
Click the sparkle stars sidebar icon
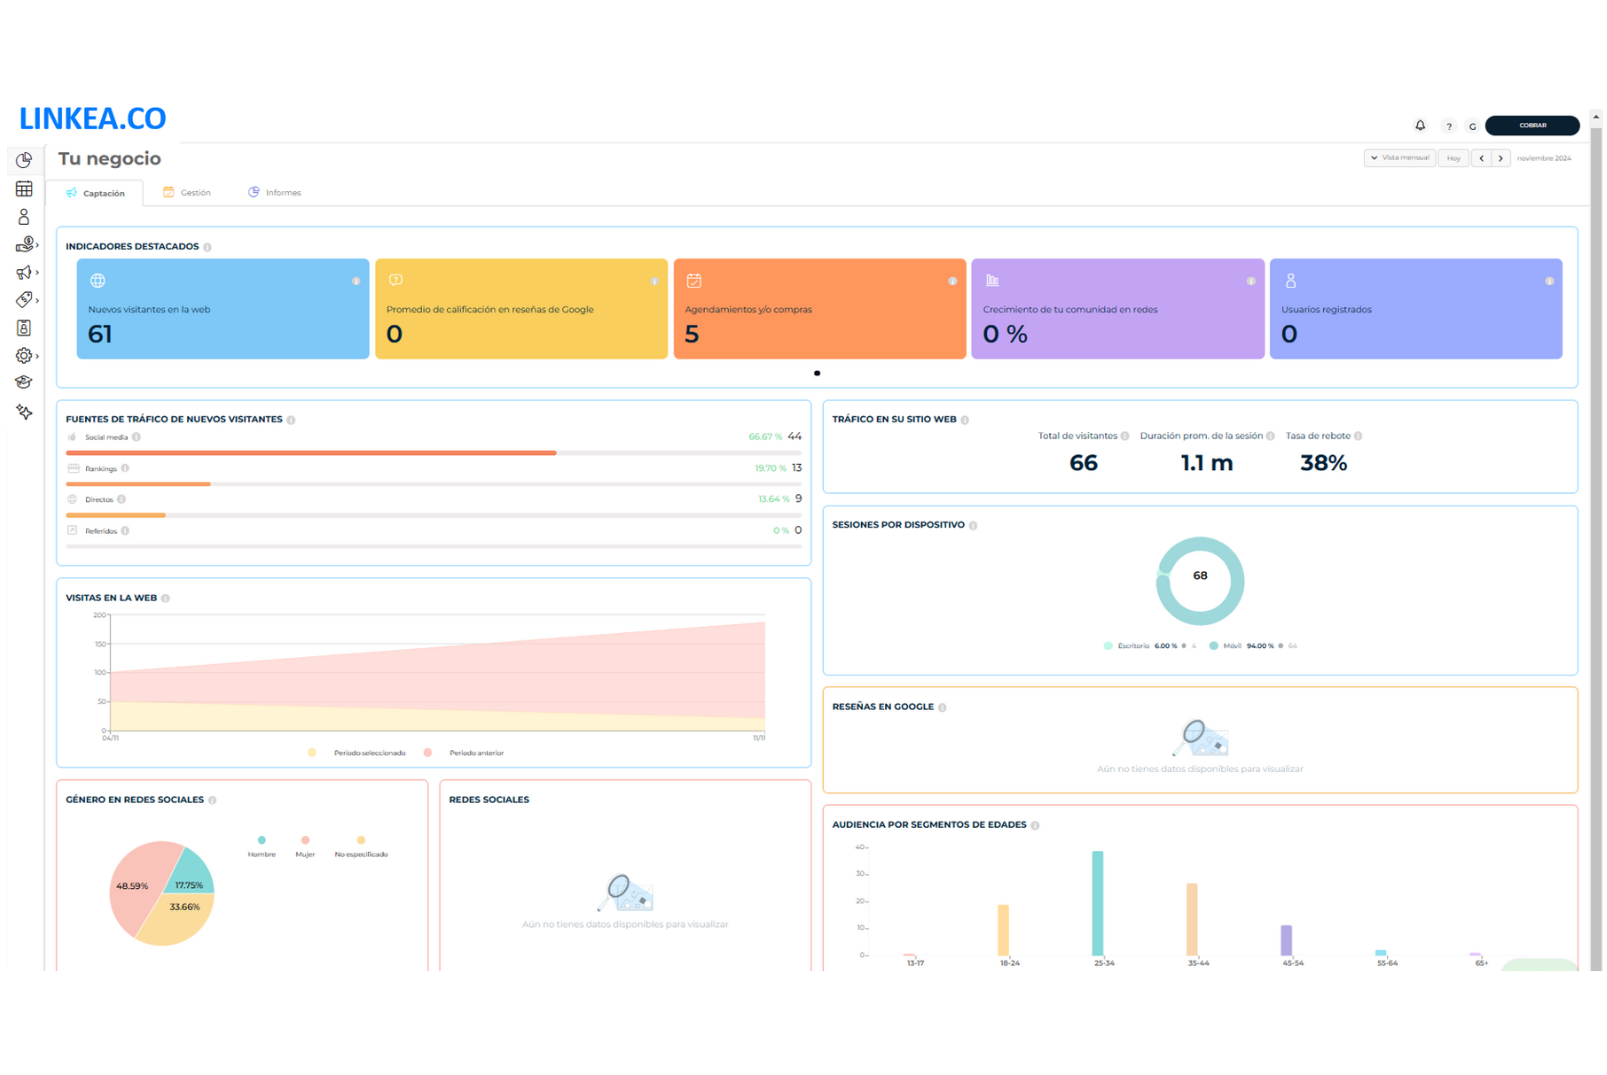(x=24, y=412)
